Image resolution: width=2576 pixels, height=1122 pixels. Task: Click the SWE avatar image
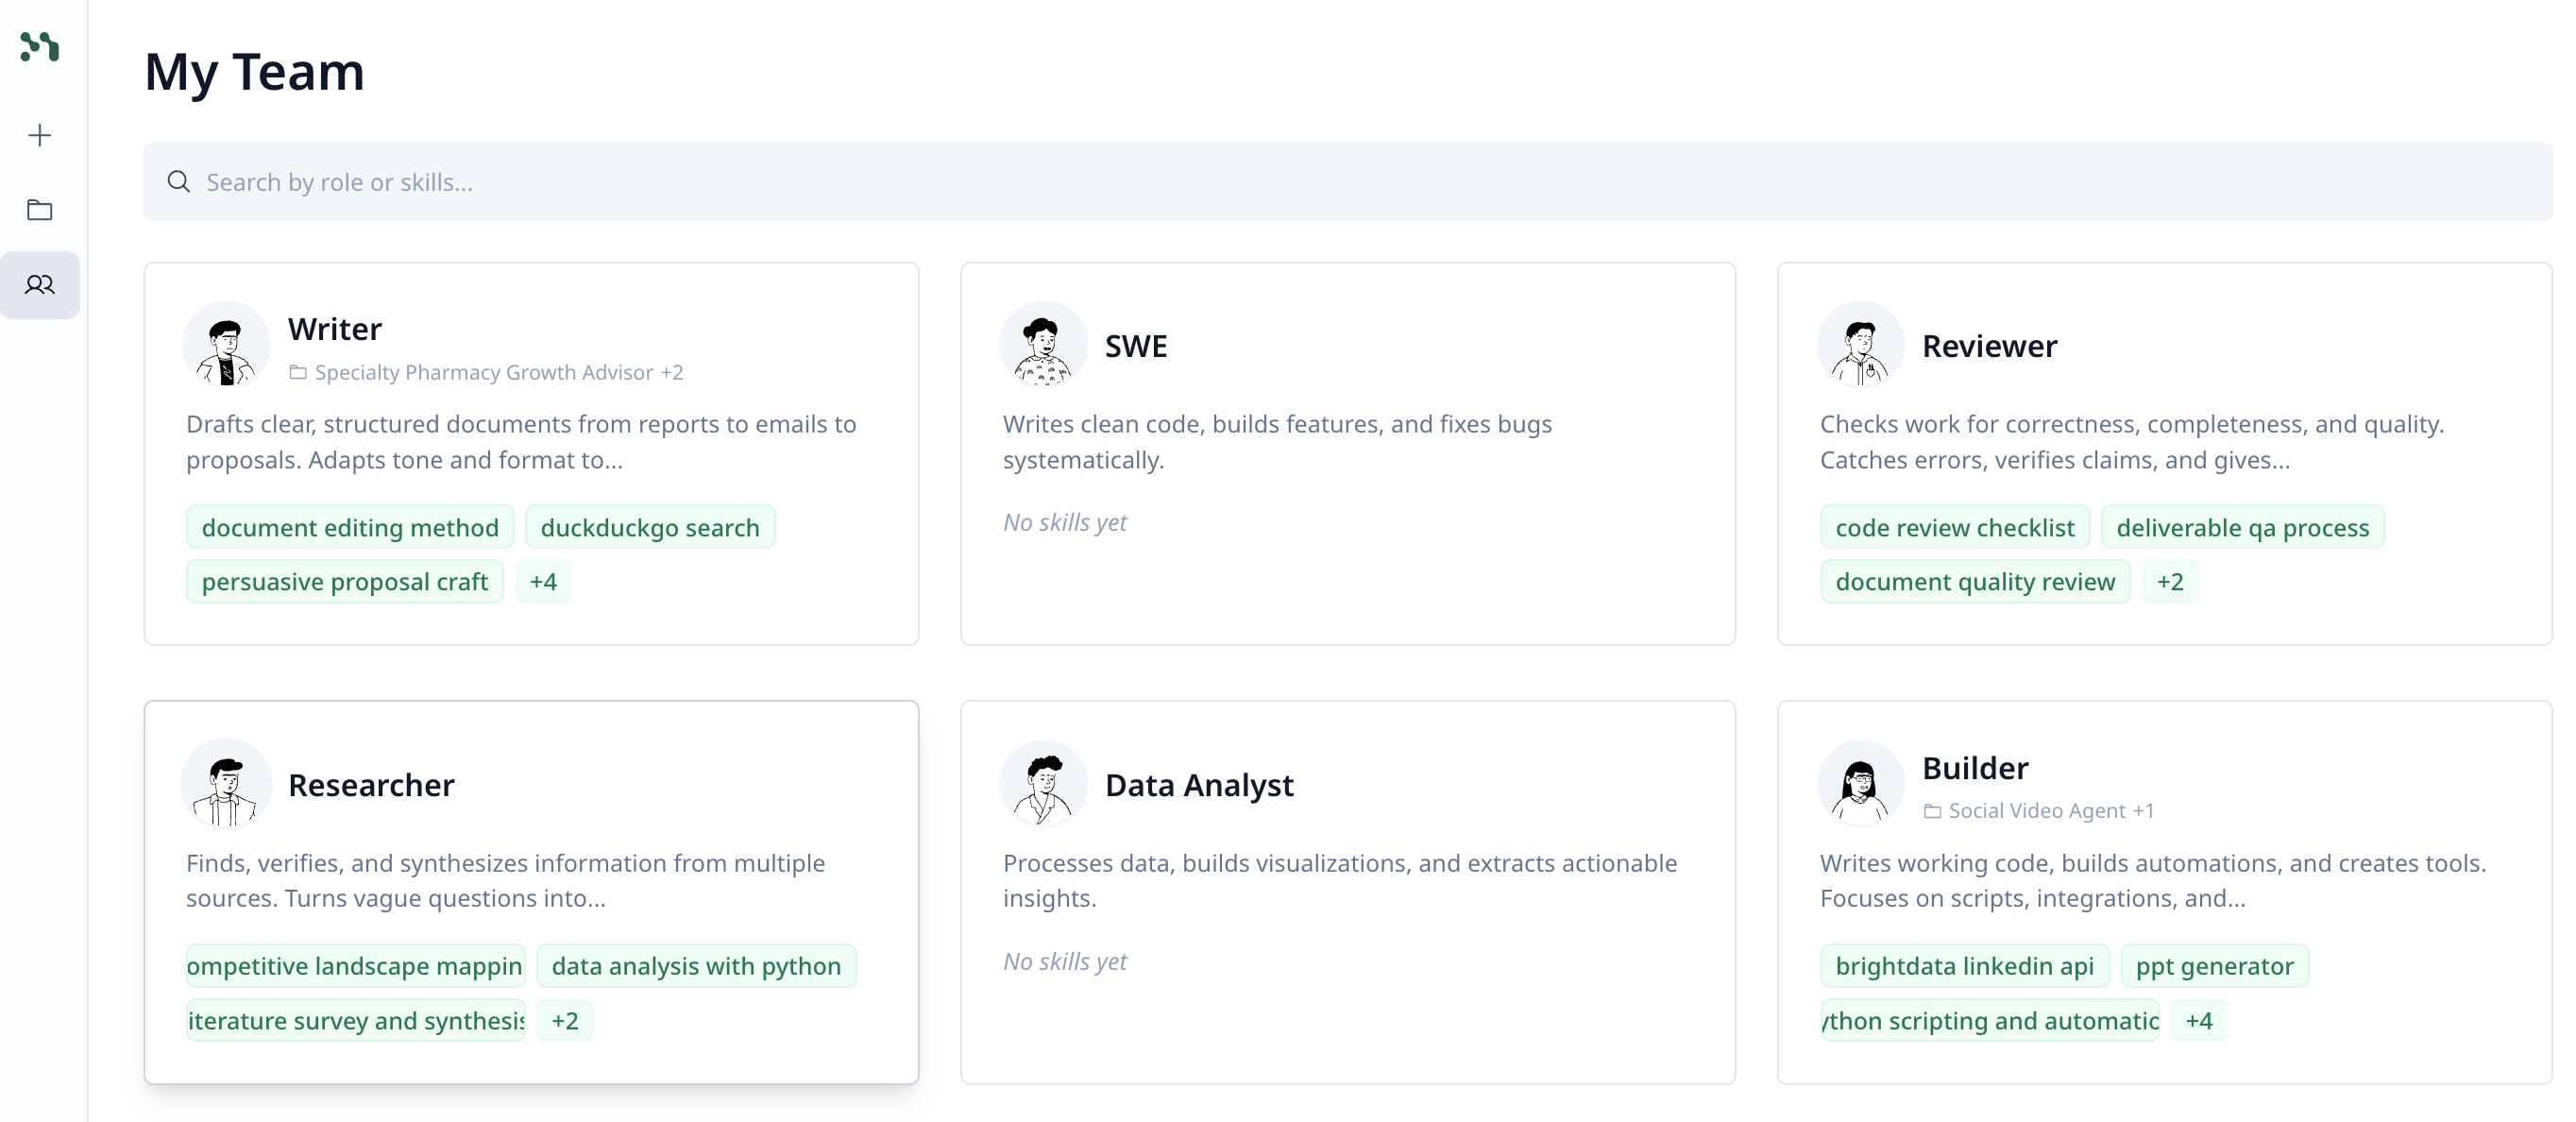coord(1043,345)
